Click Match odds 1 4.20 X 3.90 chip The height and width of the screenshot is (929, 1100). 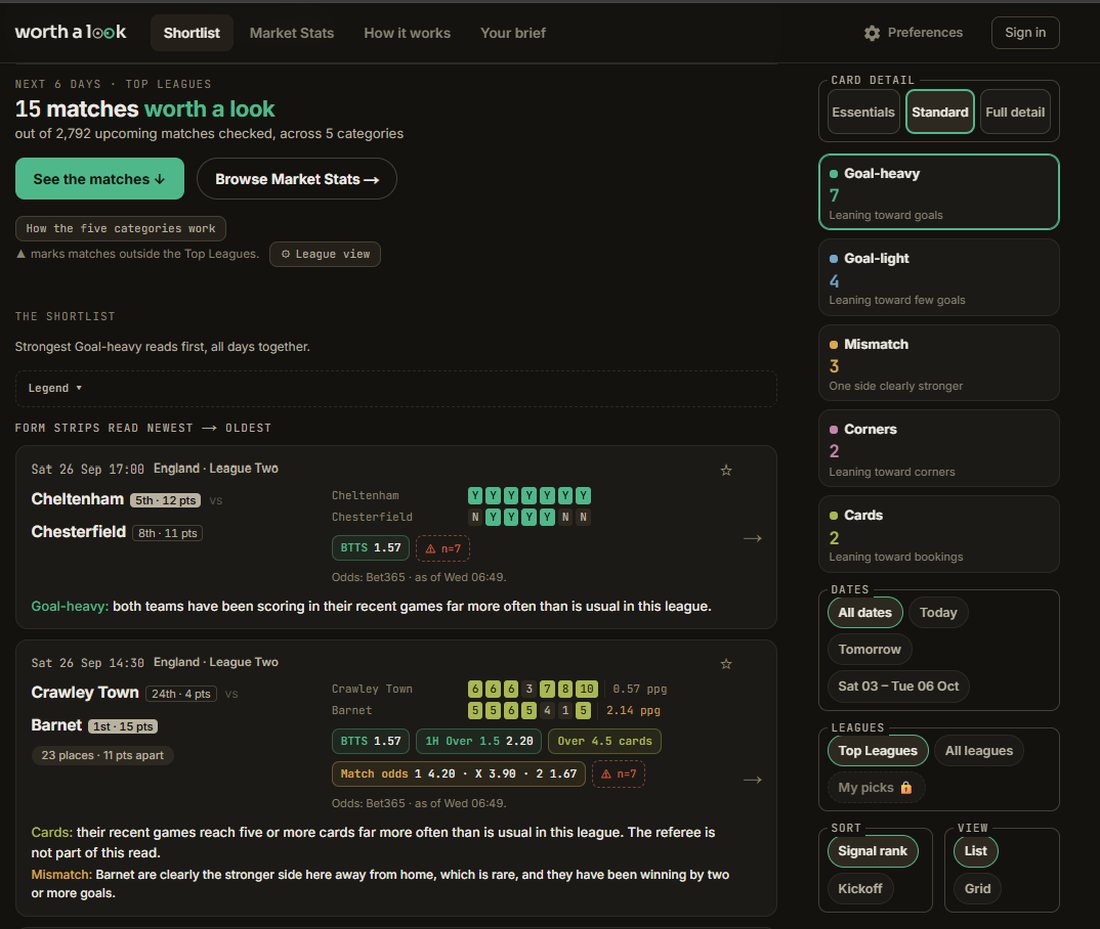point(458,774)
